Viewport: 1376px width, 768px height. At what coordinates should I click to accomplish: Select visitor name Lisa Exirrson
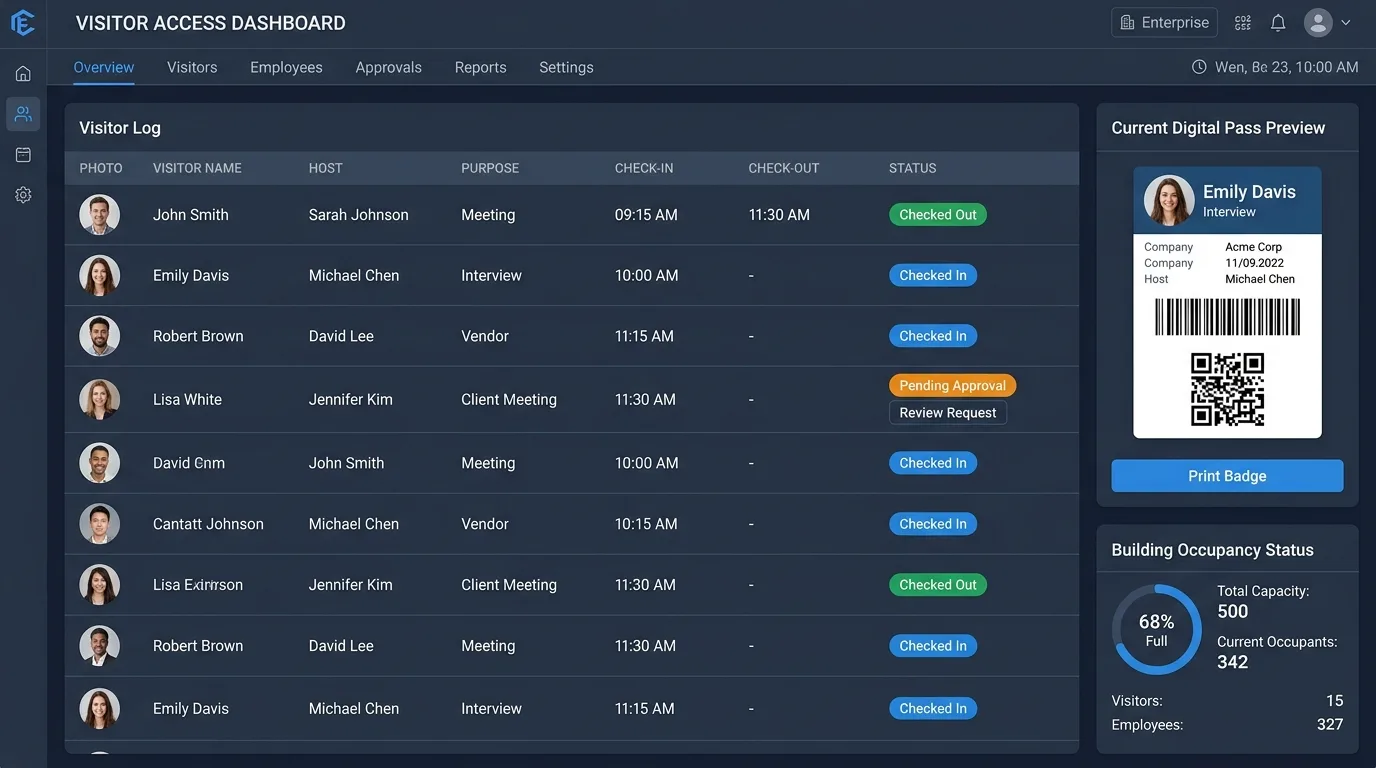pyautogui.click(x=198, y=585)
